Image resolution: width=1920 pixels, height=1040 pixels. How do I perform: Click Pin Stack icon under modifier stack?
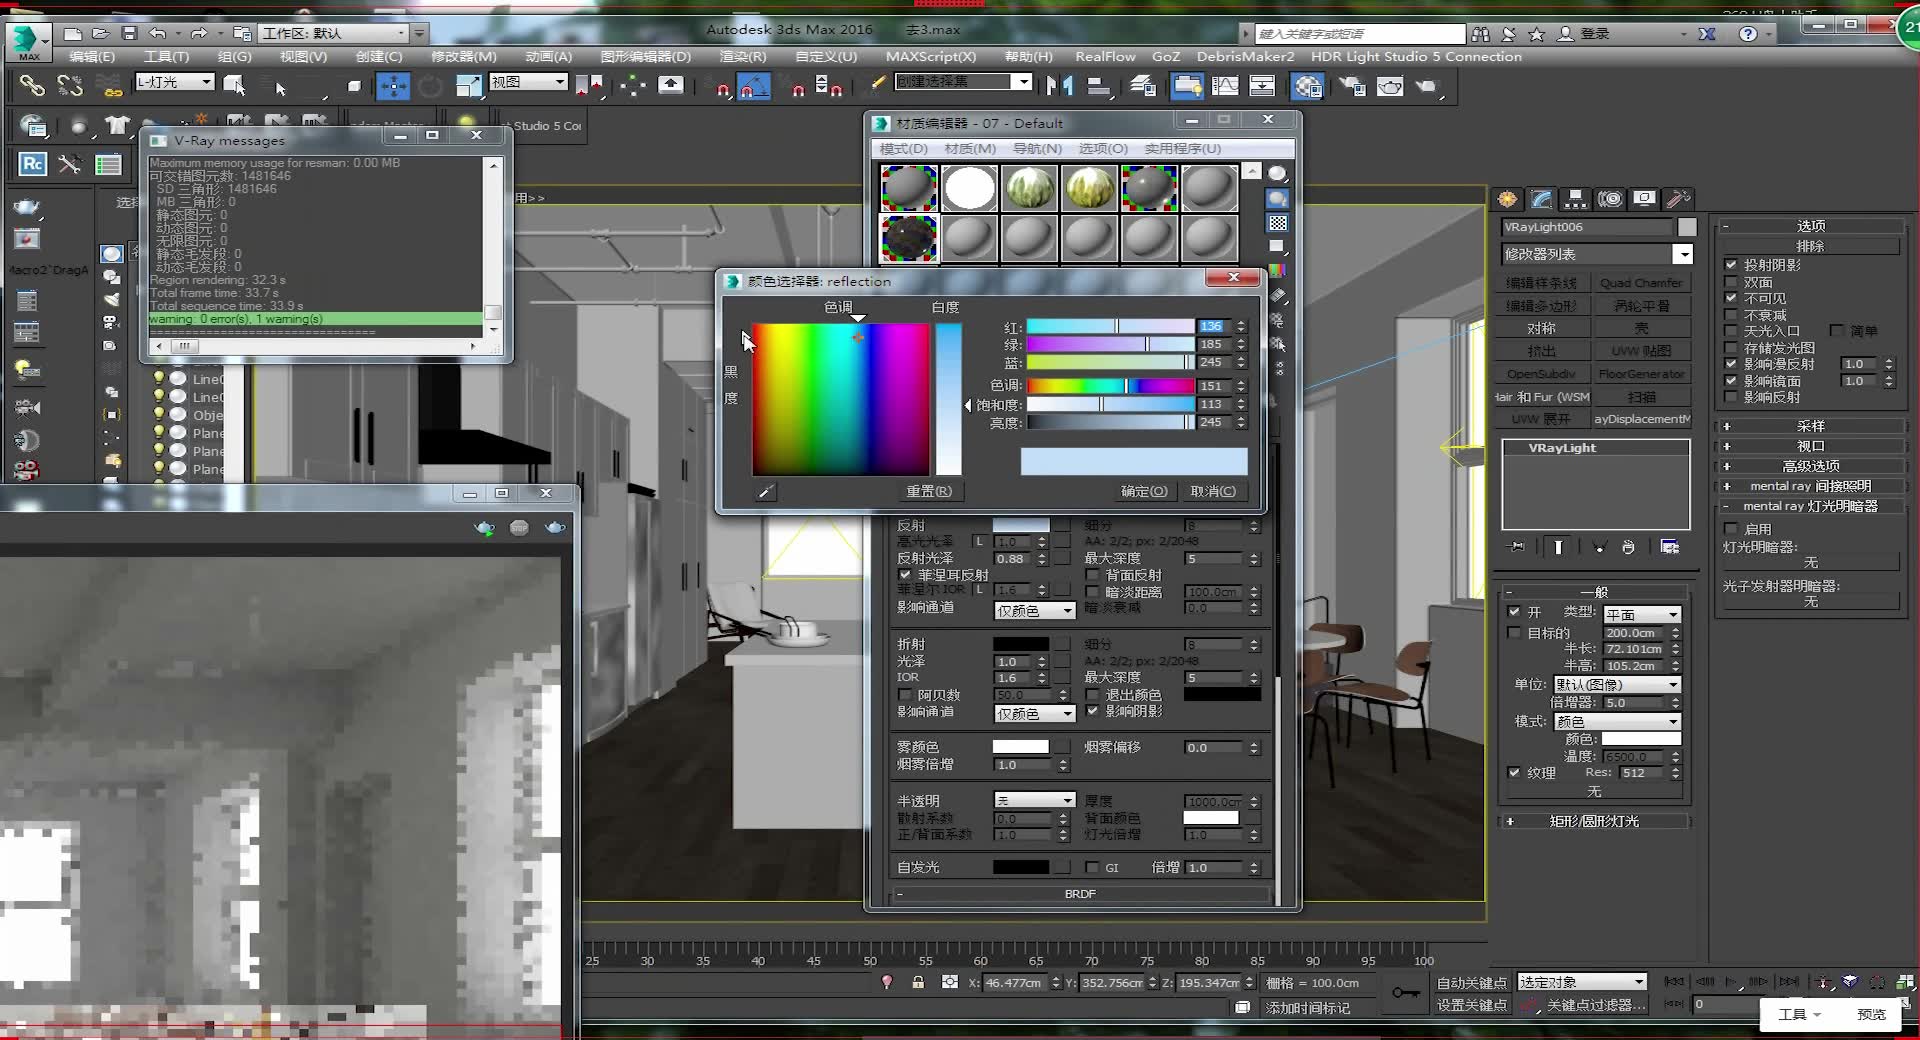click(1517, 547)
